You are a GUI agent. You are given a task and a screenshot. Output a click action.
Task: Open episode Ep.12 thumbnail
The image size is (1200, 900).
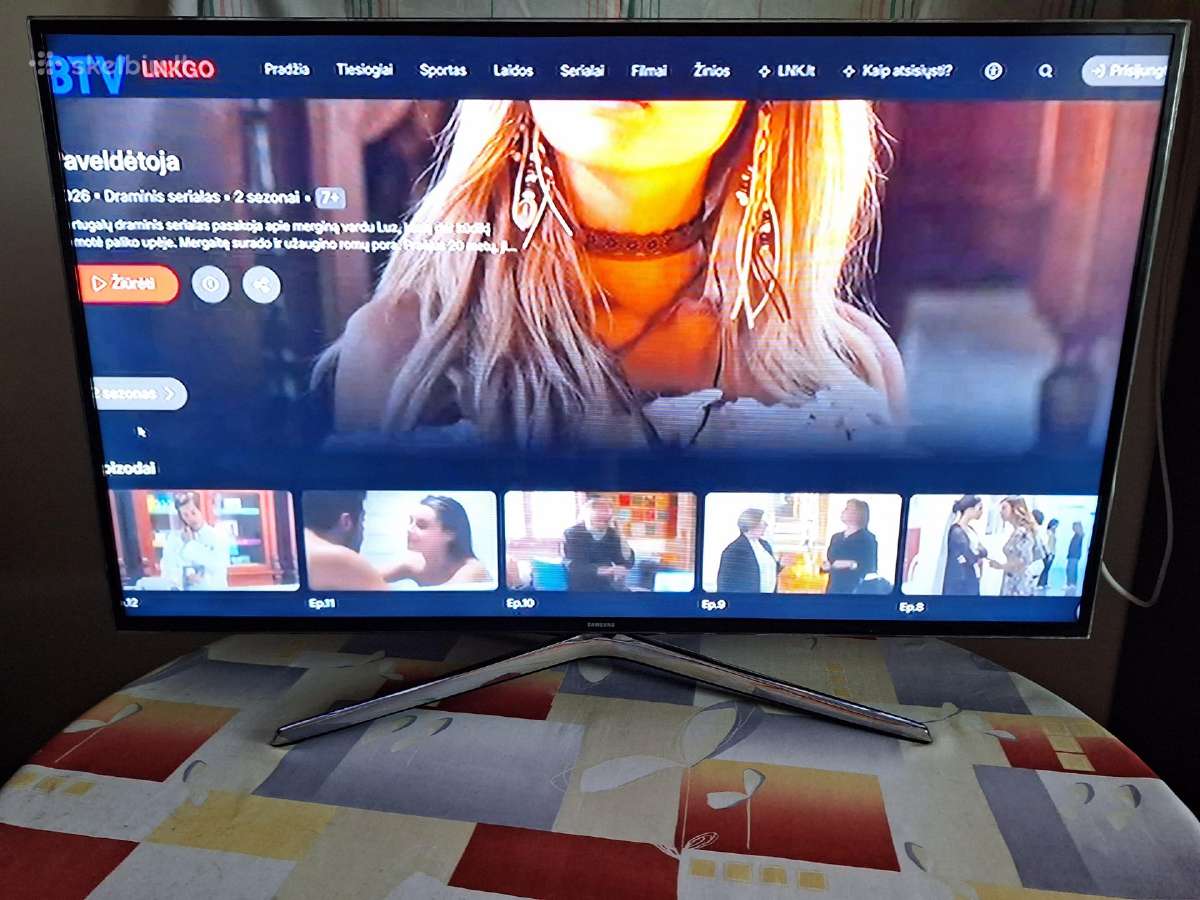[204, 539]
